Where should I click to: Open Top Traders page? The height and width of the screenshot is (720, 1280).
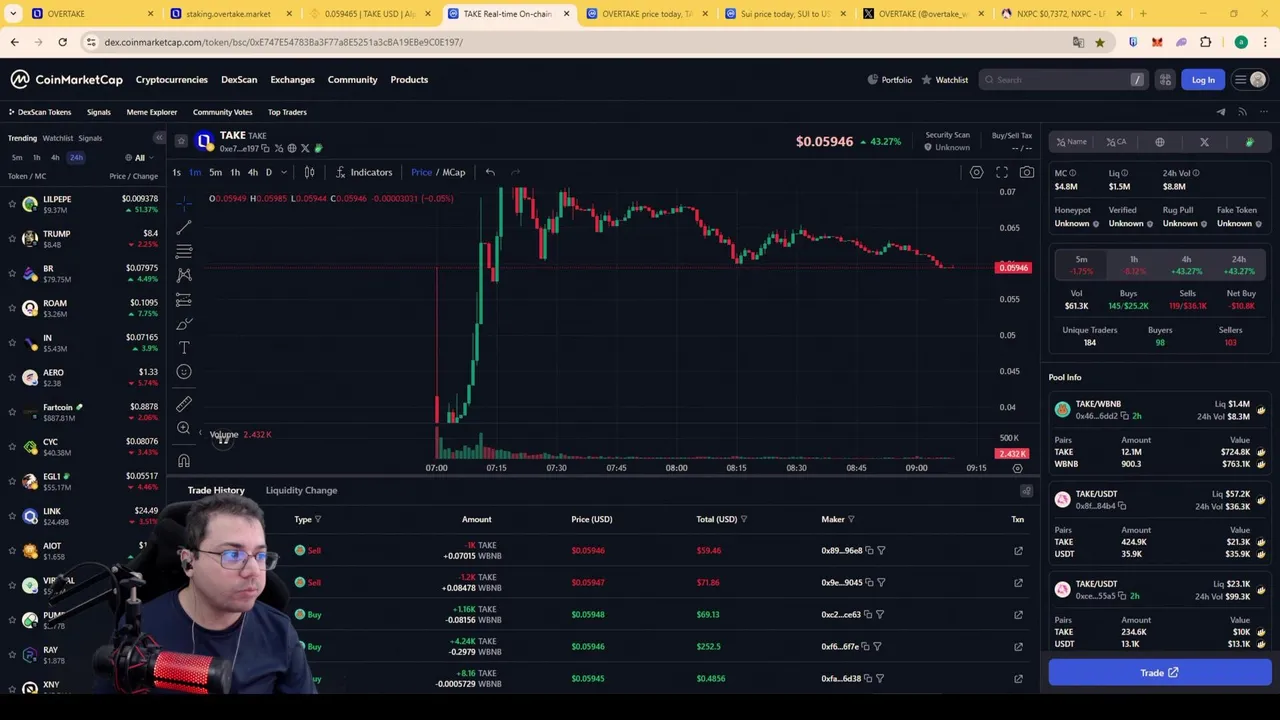click(287, 112)
